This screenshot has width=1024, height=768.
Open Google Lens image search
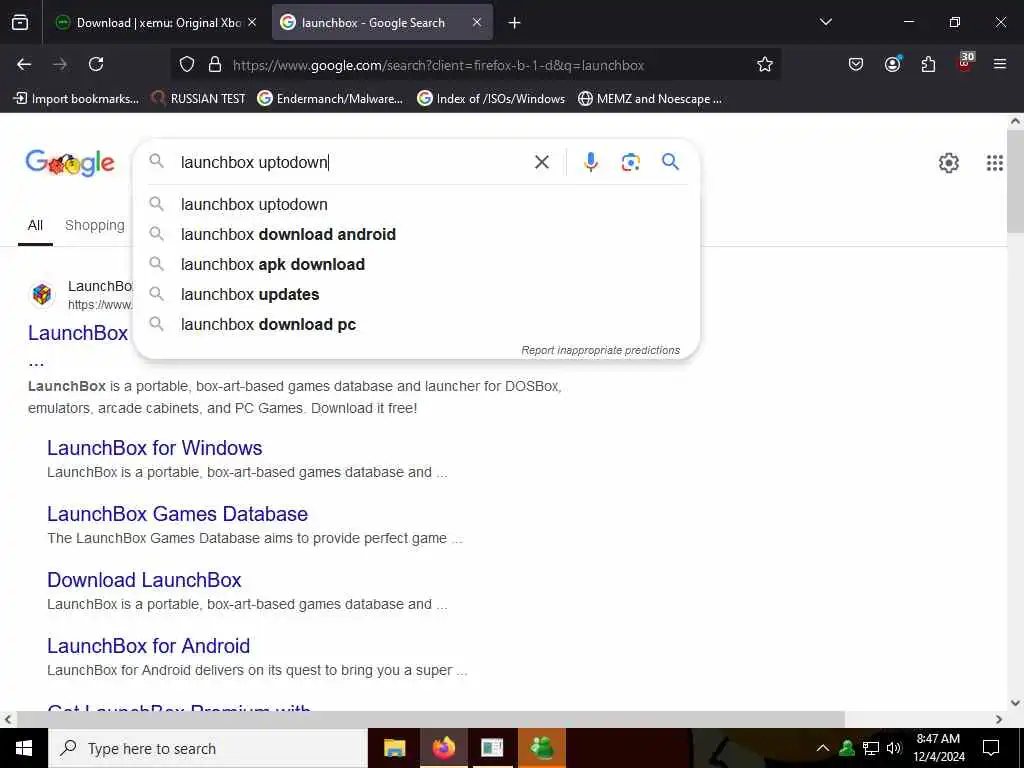point(630,162)
